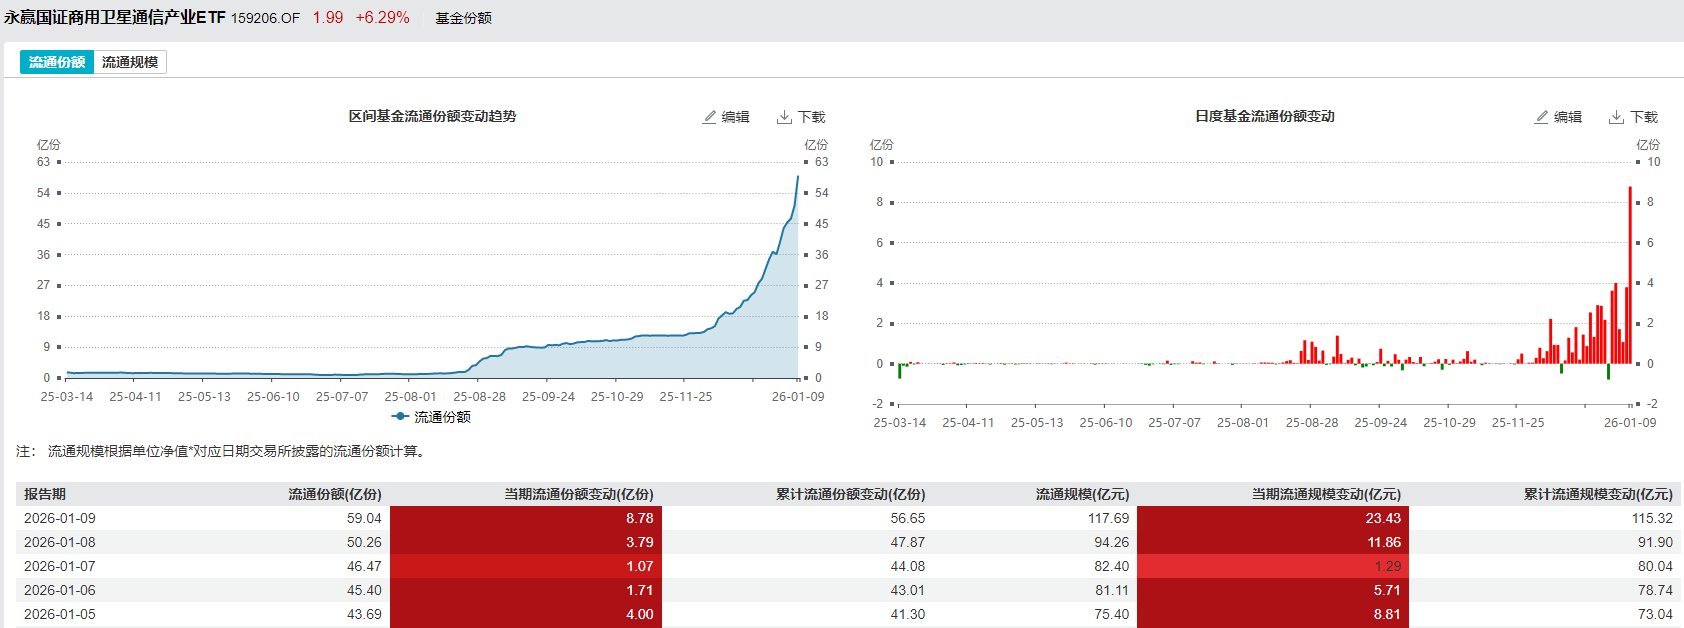
Task: Select the 2026-01-09 report row
Action: [848, 518]
